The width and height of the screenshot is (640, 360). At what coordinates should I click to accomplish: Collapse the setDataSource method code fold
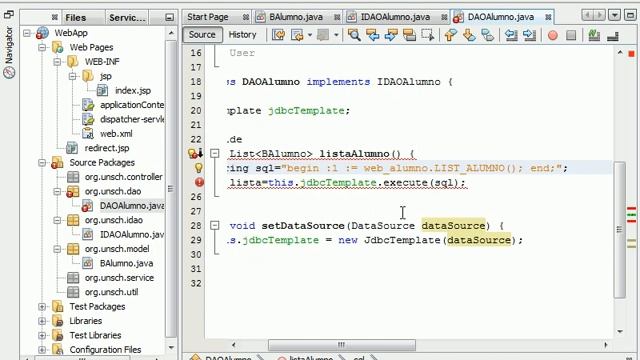[214, 225]
